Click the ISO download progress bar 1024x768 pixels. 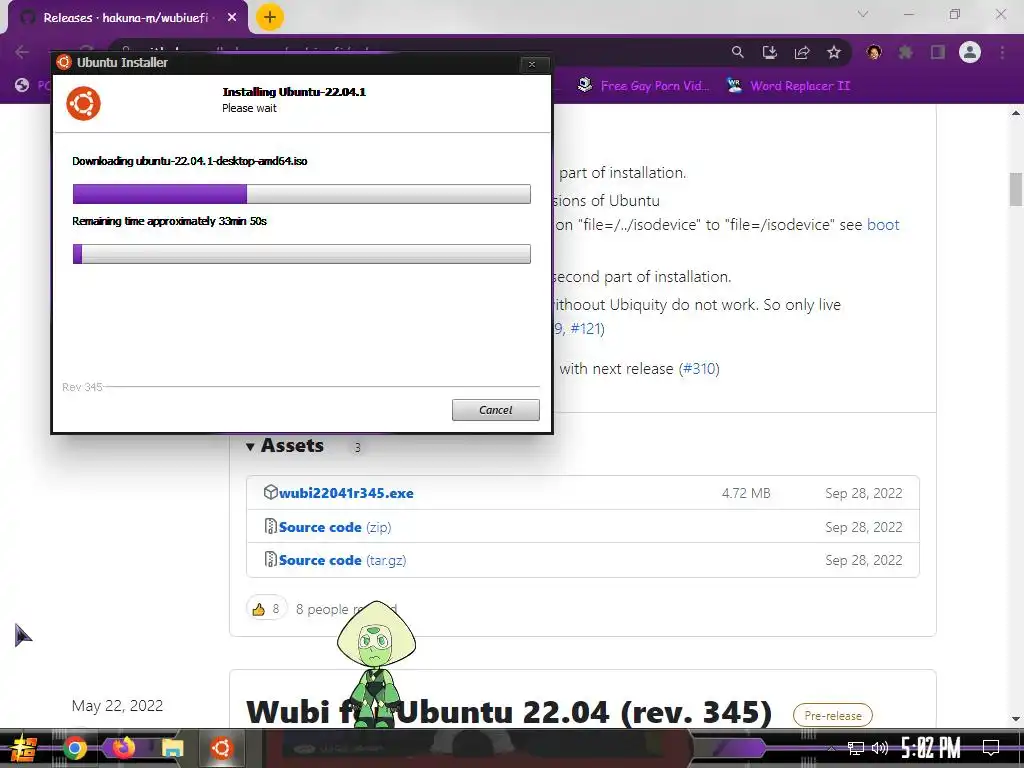302,194
